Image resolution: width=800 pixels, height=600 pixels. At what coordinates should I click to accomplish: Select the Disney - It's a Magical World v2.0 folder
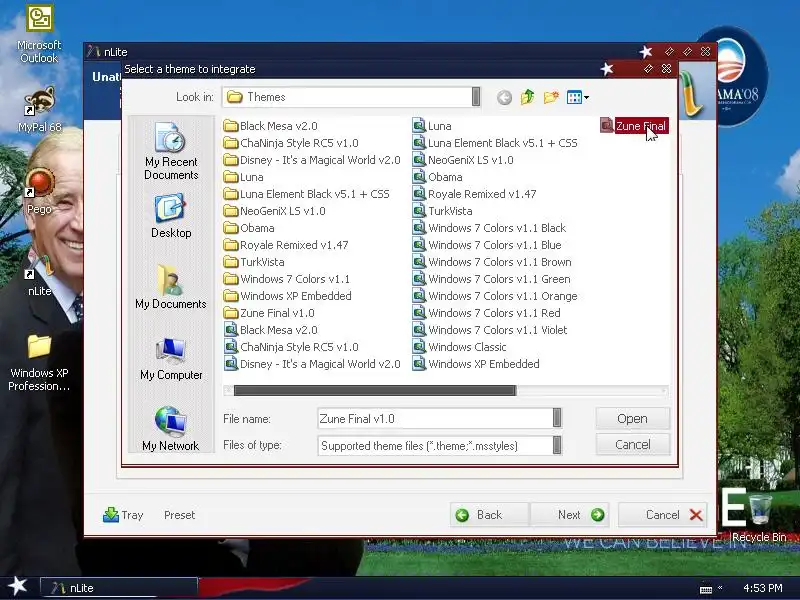(x=312, y=160)
